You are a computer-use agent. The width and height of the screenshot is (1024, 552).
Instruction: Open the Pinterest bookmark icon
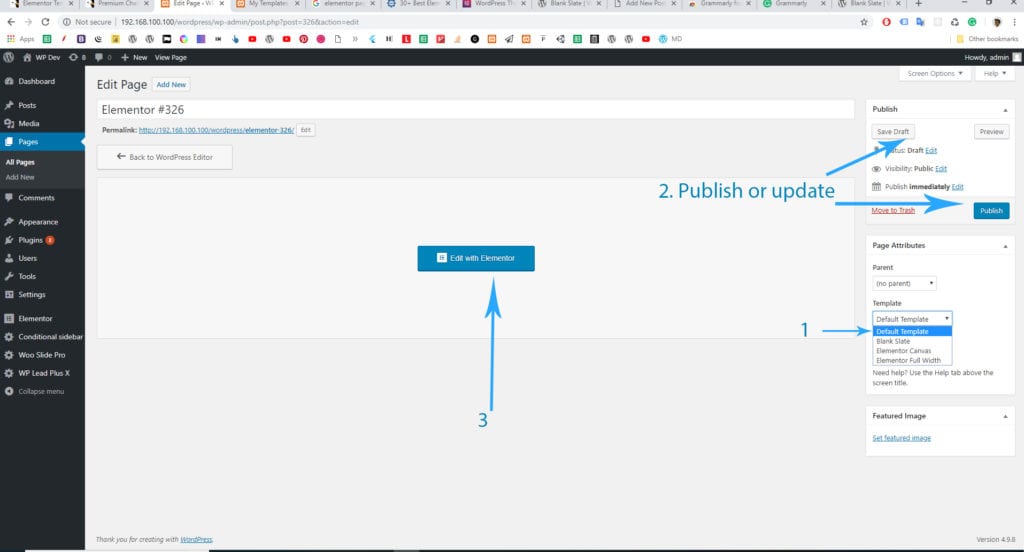click(x=304, y=39)
